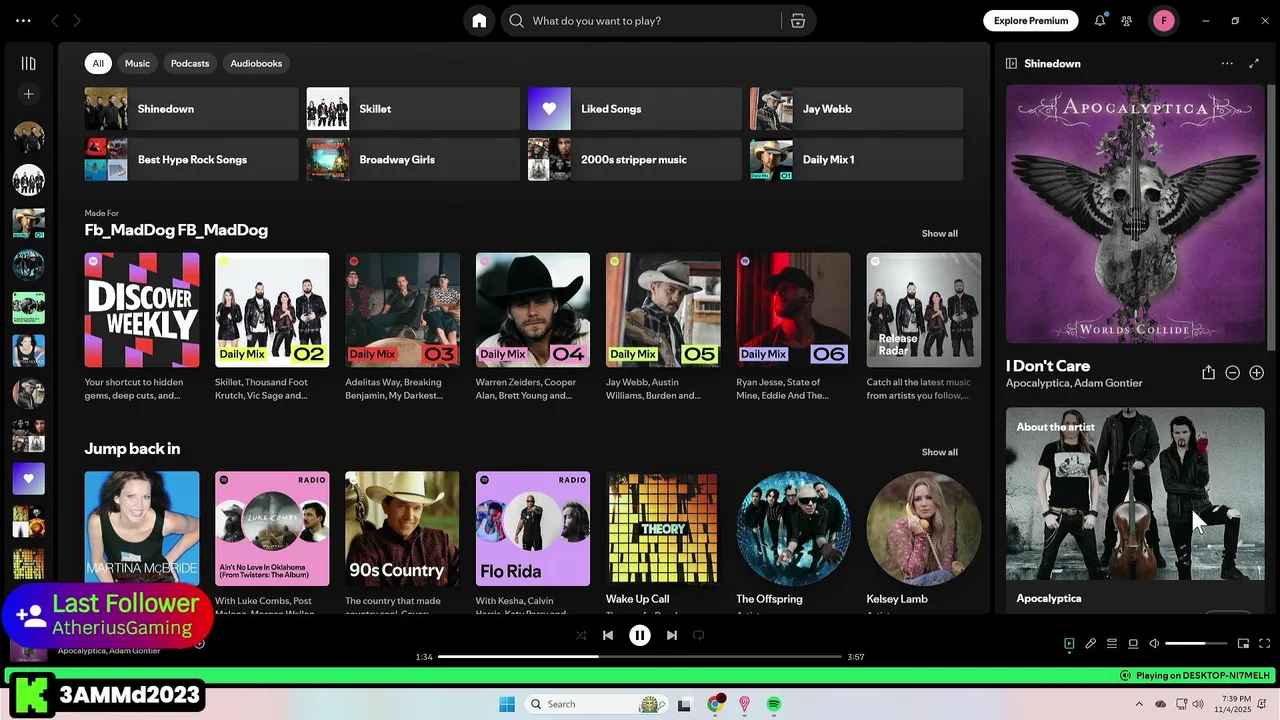Open Daily Mix 1 tile
This screenshot has width=1280, height=720.
(857, 160)
